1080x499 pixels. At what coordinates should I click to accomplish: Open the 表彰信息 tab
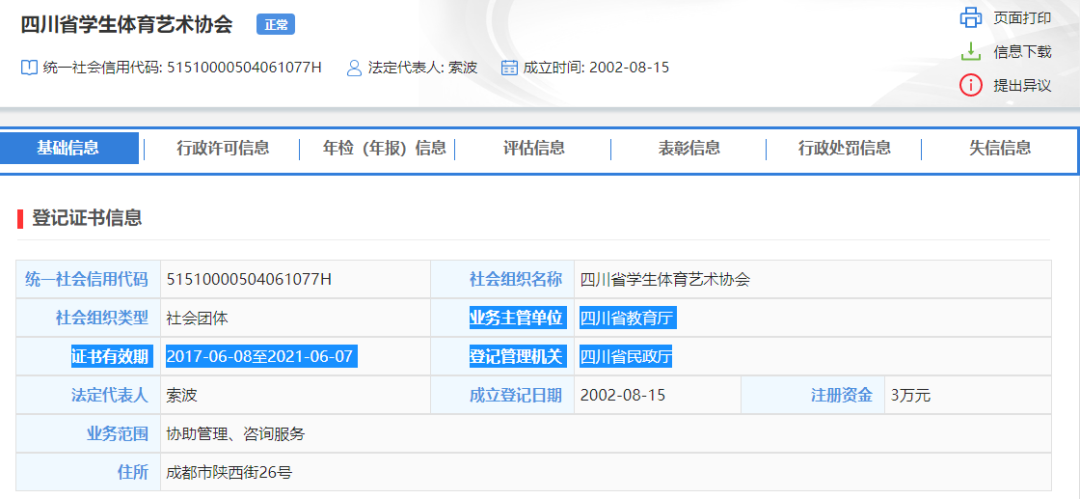689,147
